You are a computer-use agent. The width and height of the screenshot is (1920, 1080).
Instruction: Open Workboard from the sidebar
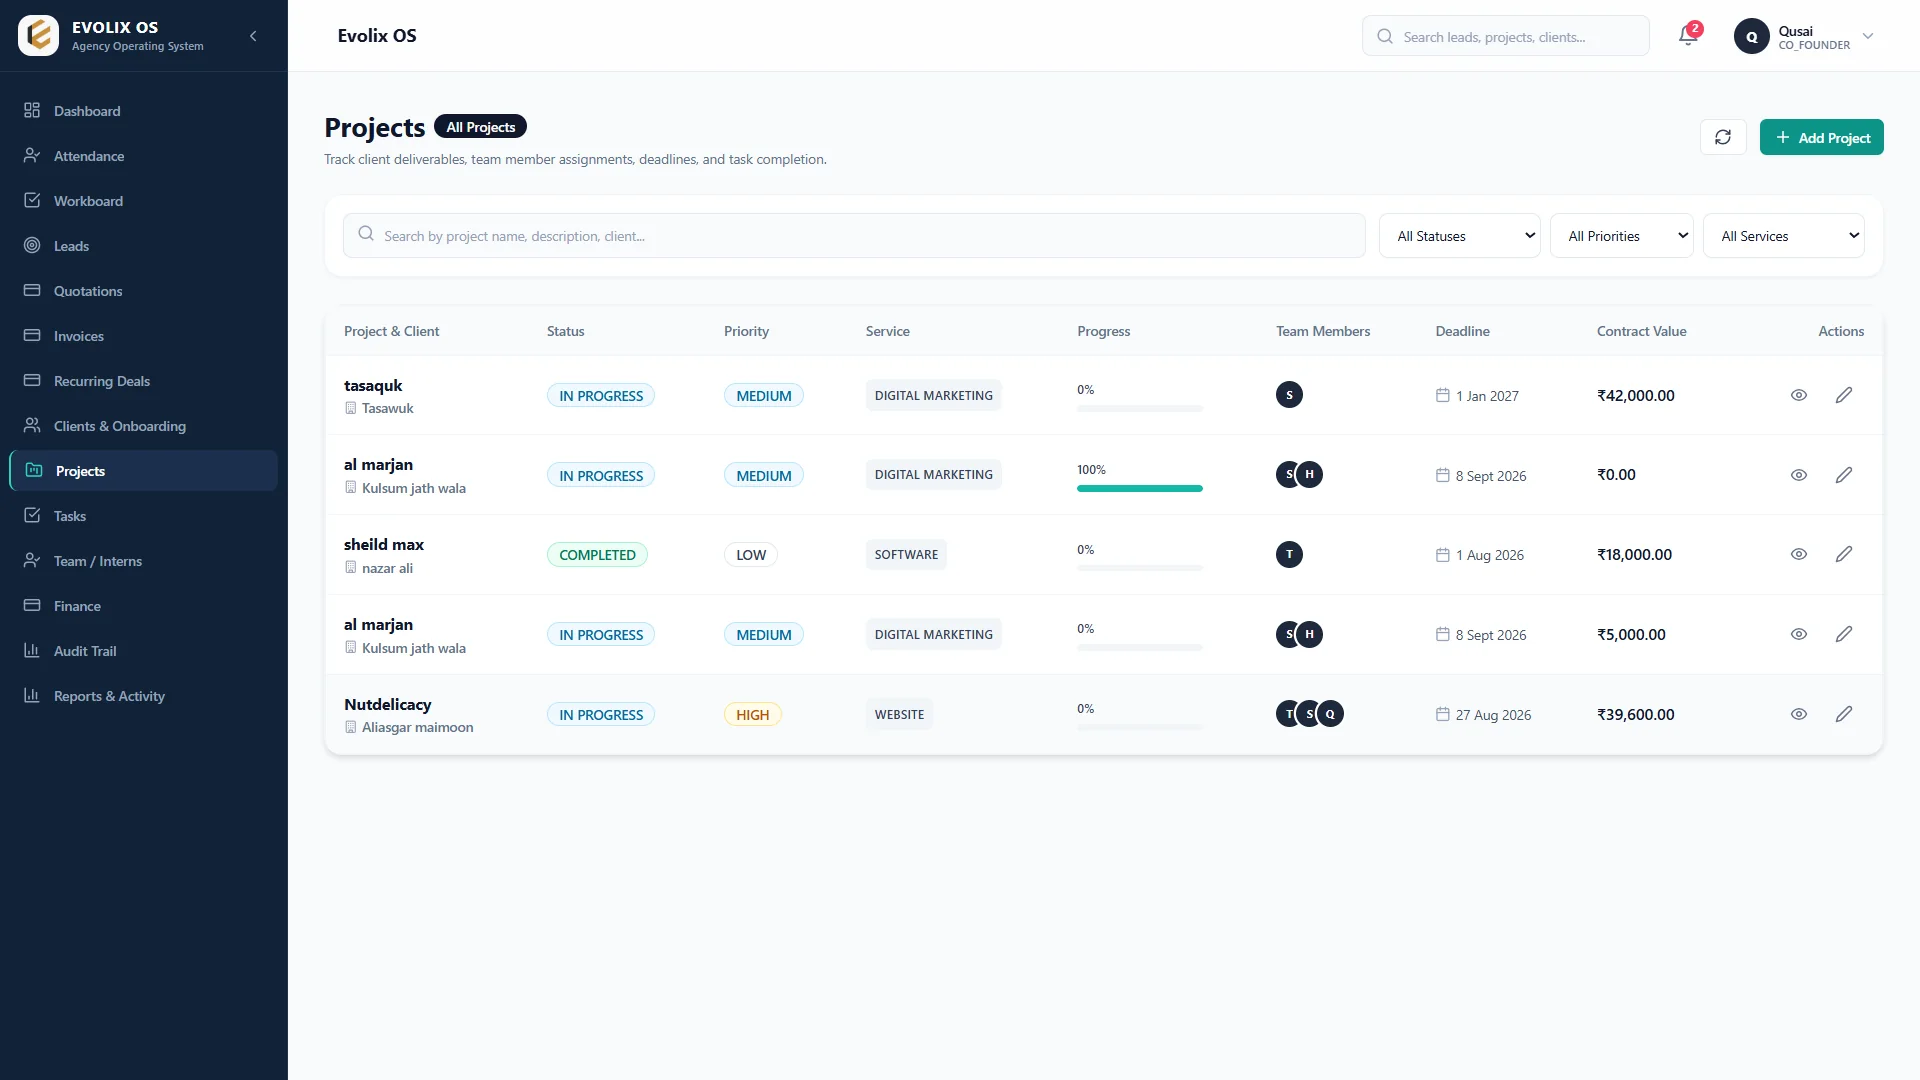coord(144,201)
